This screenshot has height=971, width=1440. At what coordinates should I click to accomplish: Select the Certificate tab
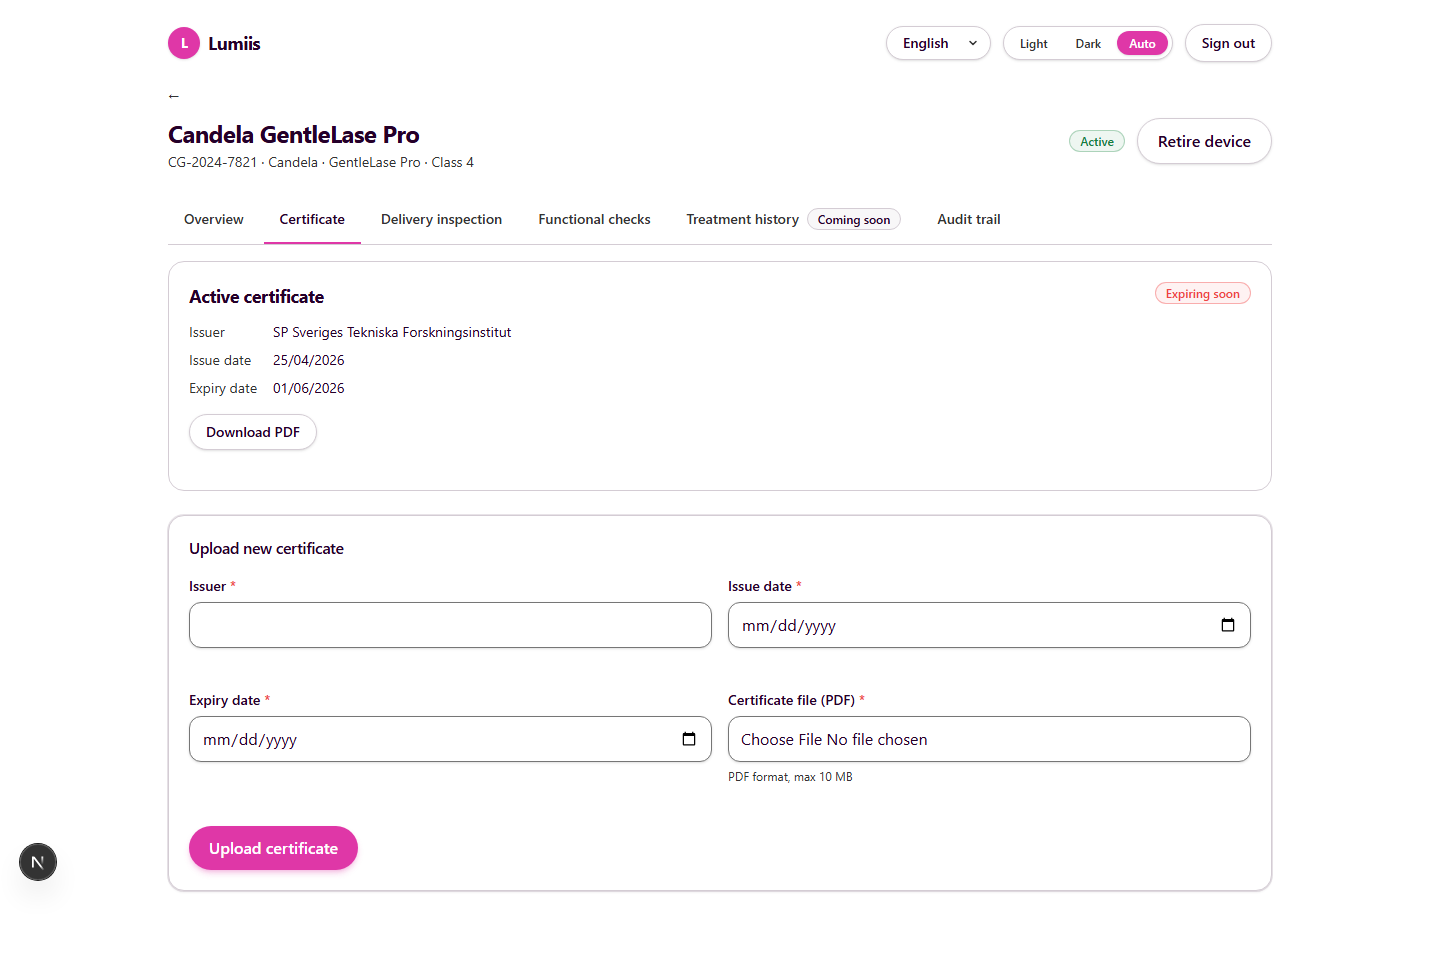pyautogui.click(x=312, y=219)
